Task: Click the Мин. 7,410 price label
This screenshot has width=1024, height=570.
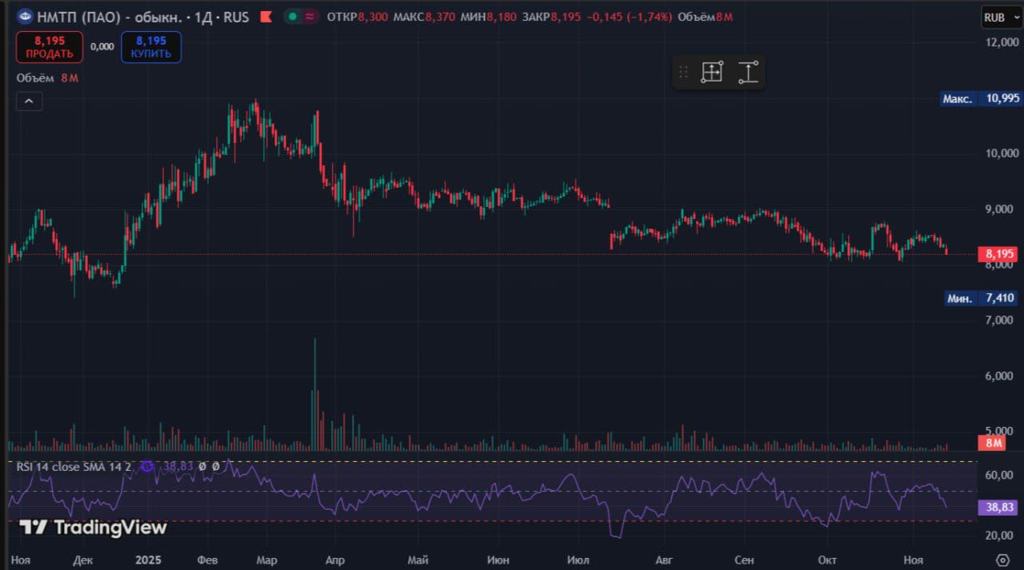Action: (981, 298)
